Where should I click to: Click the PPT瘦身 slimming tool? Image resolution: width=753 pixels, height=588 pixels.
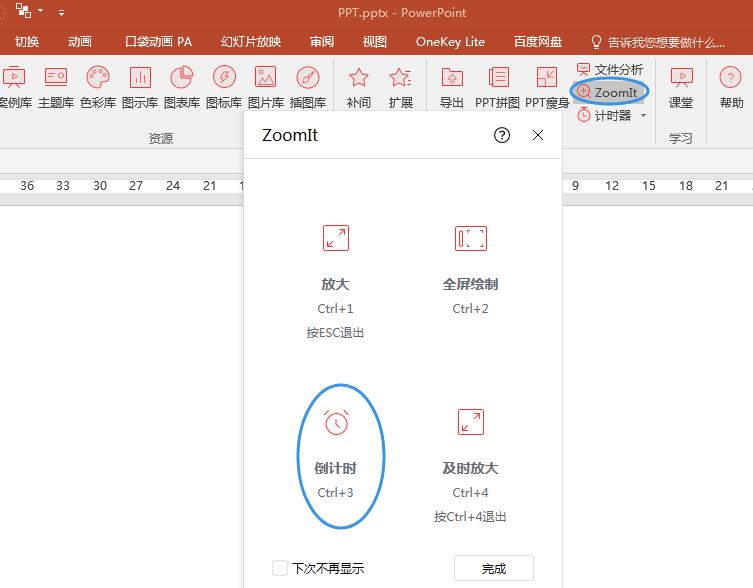pos(547,86)
